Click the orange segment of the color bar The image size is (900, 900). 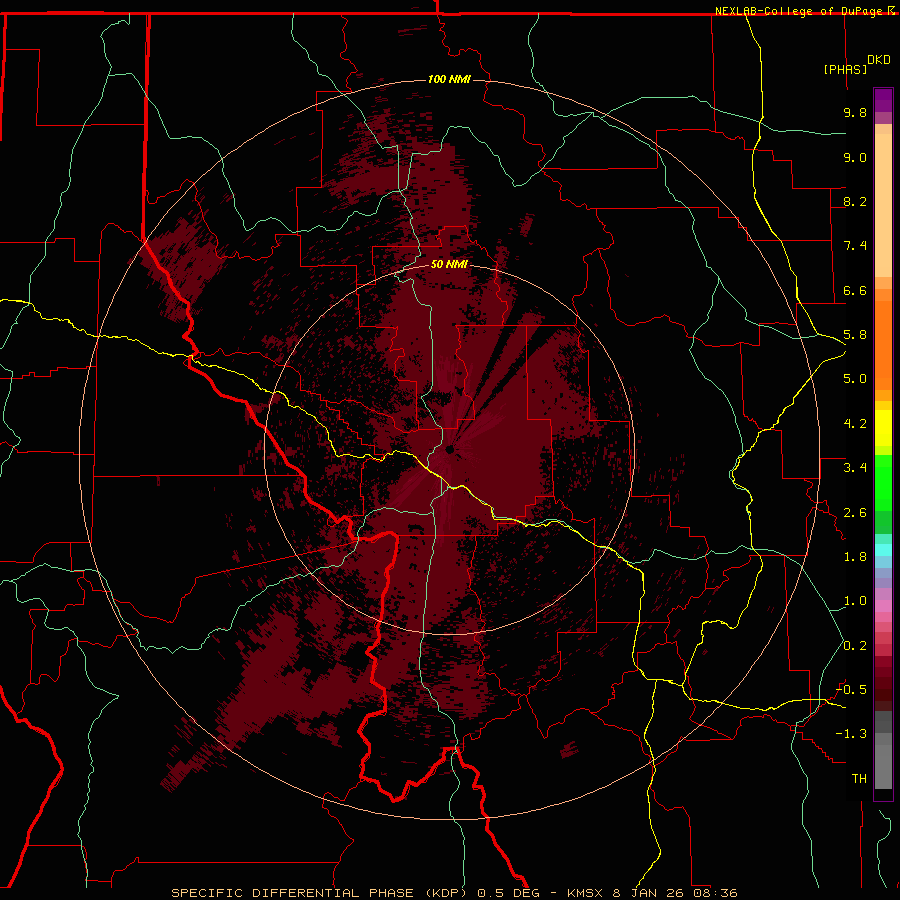click(x=883, y=345)
